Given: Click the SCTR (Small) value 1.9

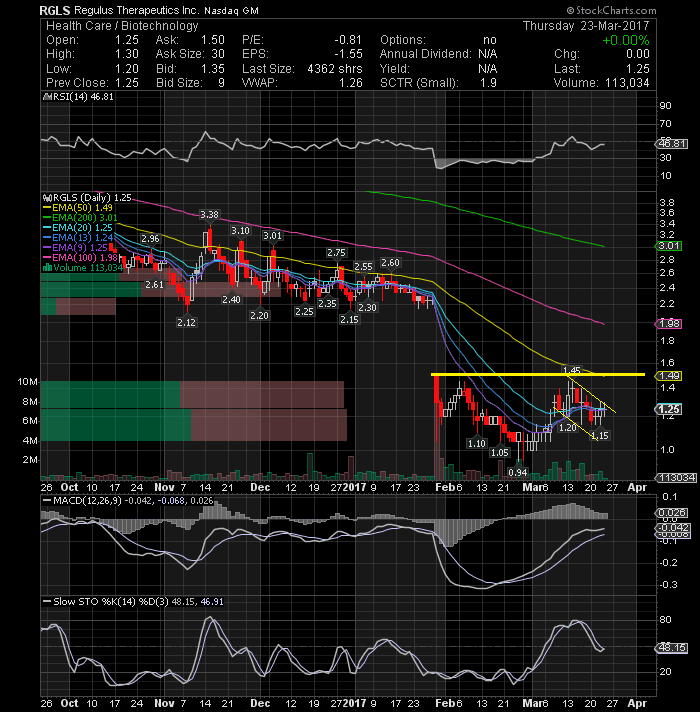Looking at the screenshot, I should coord(488,83).
